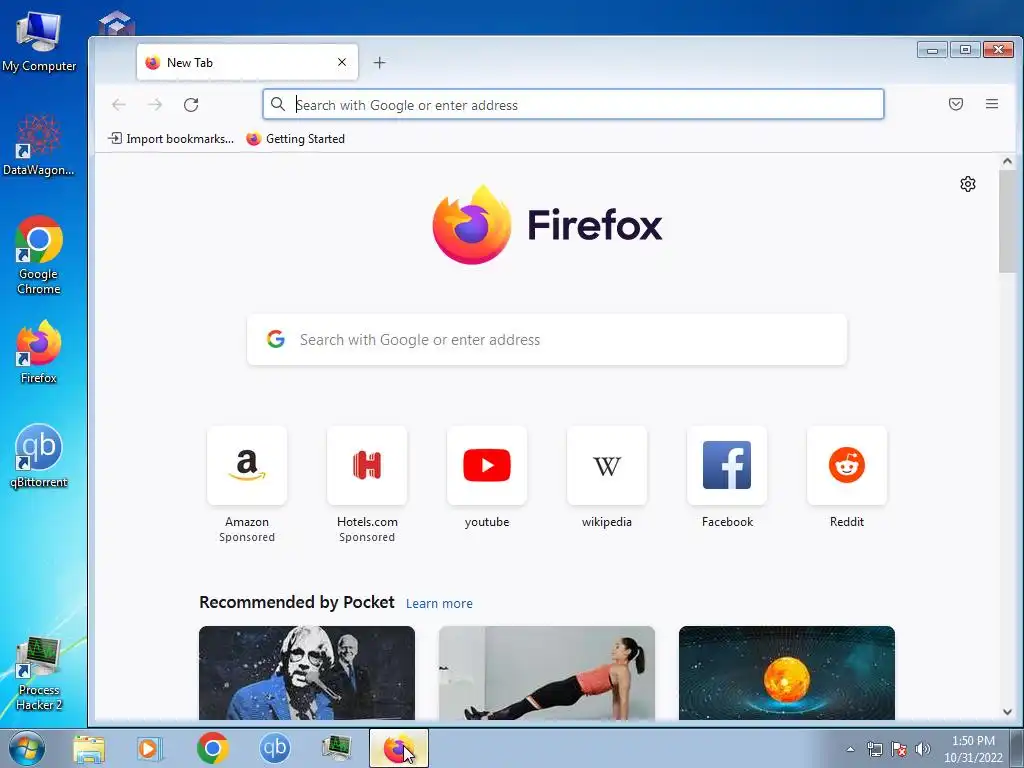
Task: Close the New Tab tab
Action: pyautogui.click(x=342, y=62)
